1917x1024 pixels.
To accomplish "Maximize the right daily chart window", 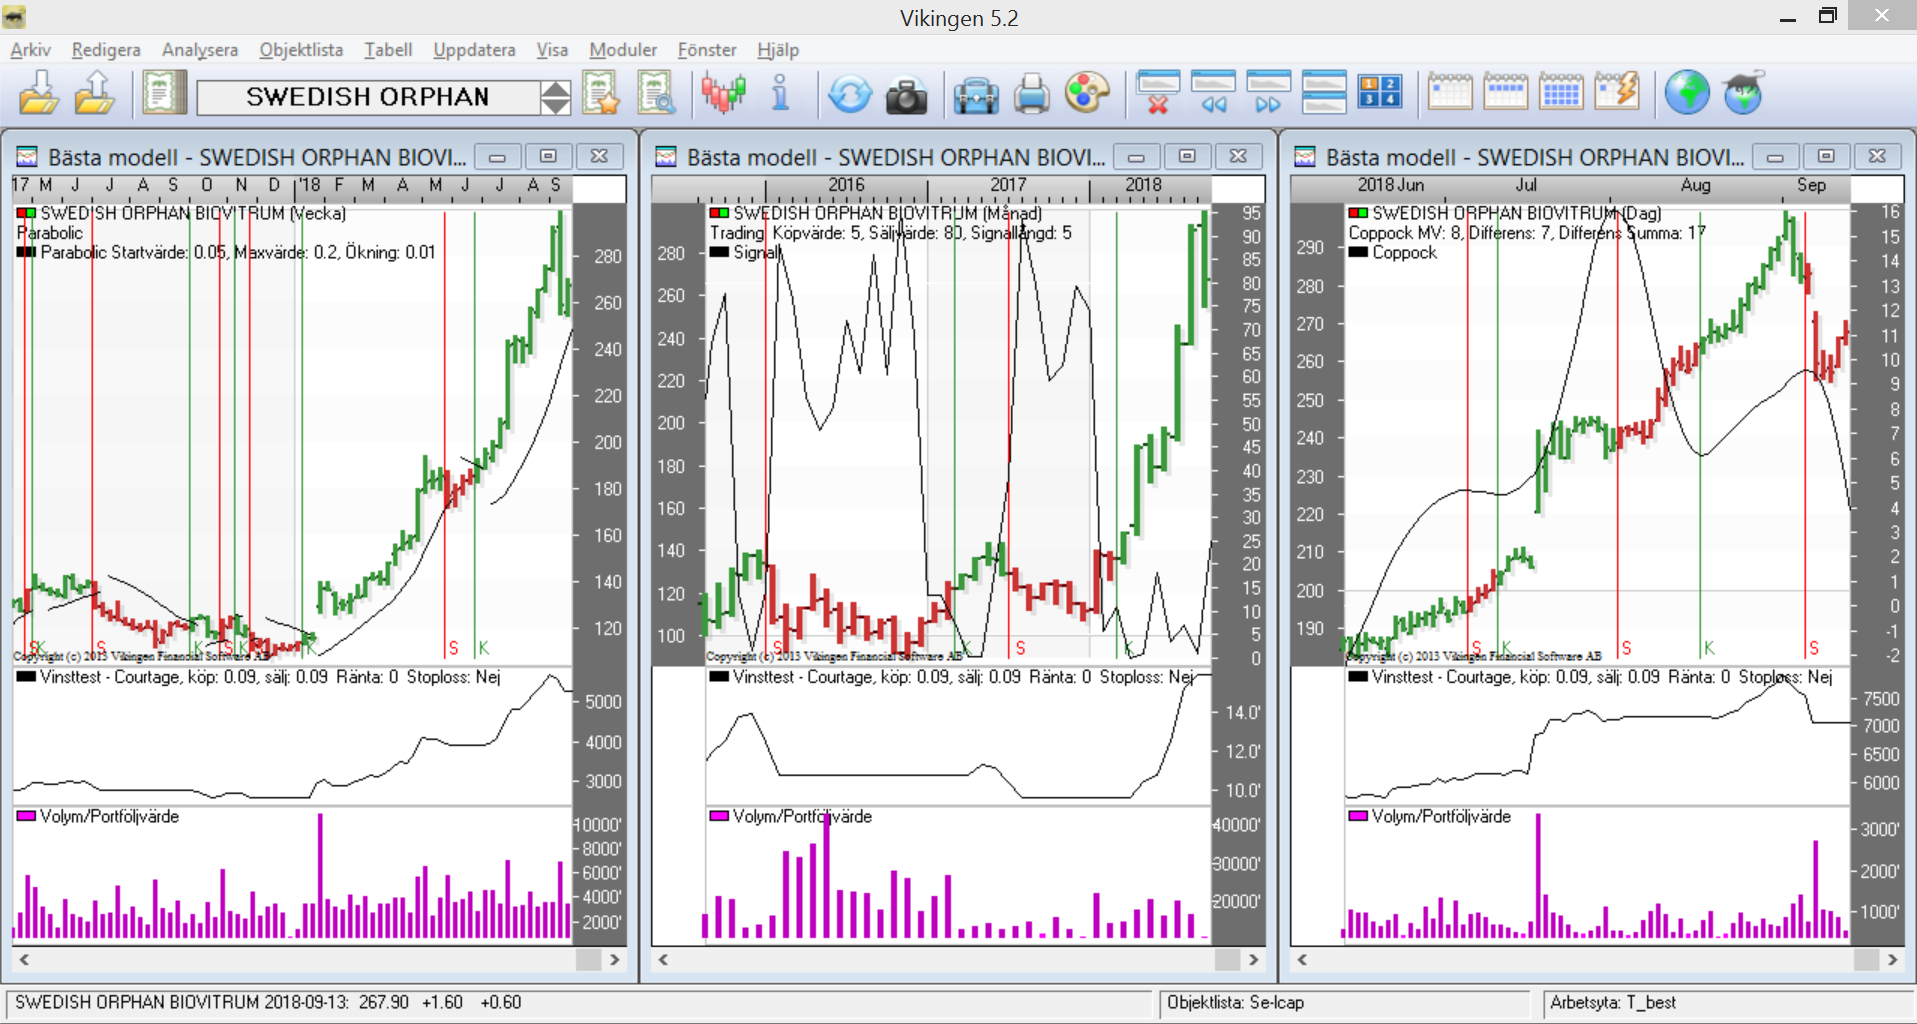I will (1826, 156).
